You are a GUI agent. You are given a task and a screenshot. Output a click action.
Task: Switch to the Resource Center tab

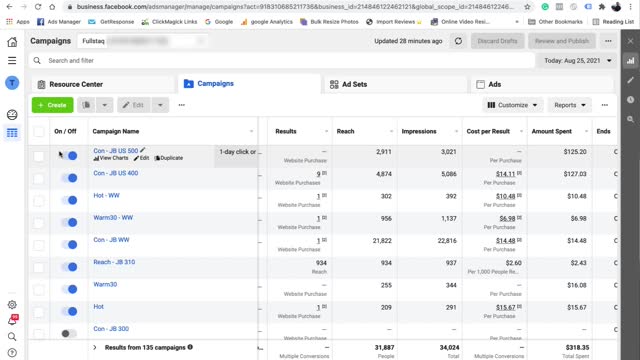click(x=102, y=84)
